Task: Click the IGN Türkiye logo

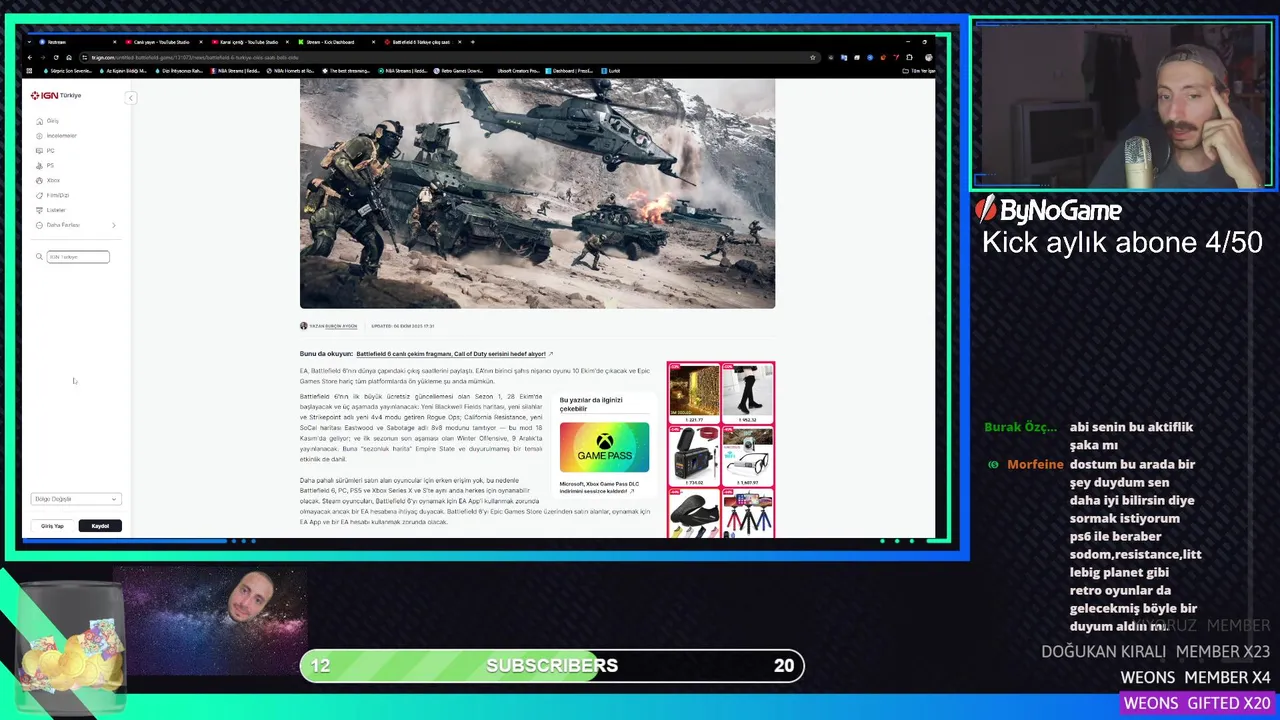Action: [x=56, y=96]
